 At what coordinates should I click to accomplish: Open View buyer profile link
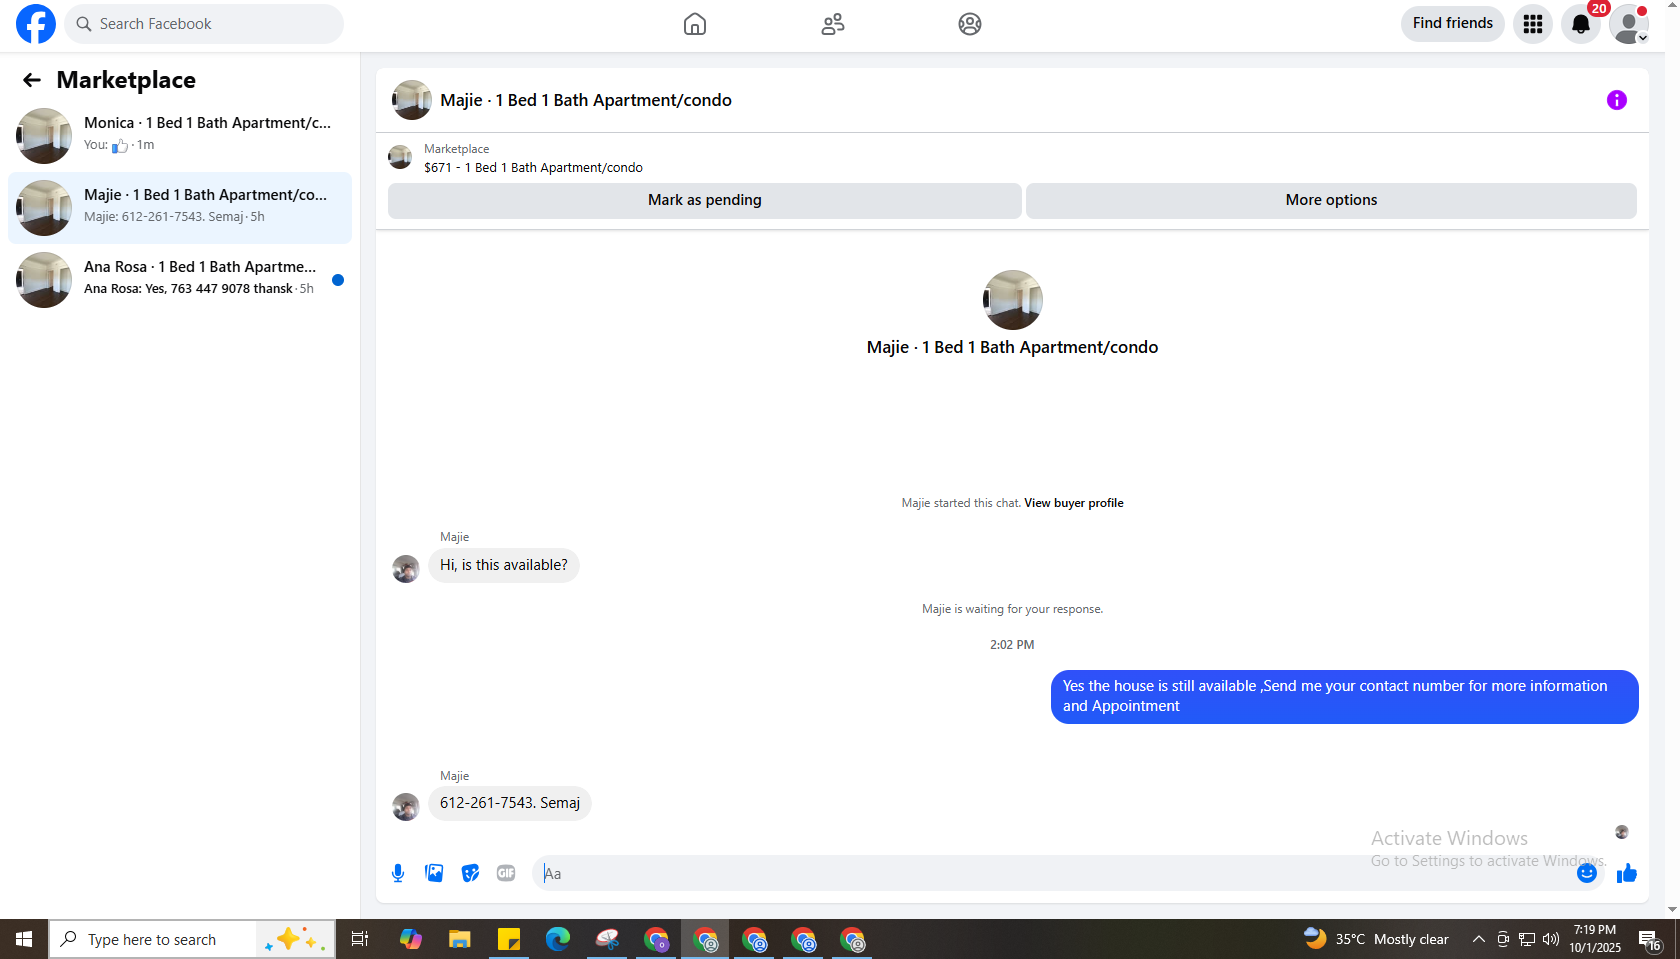point(1074,503)
